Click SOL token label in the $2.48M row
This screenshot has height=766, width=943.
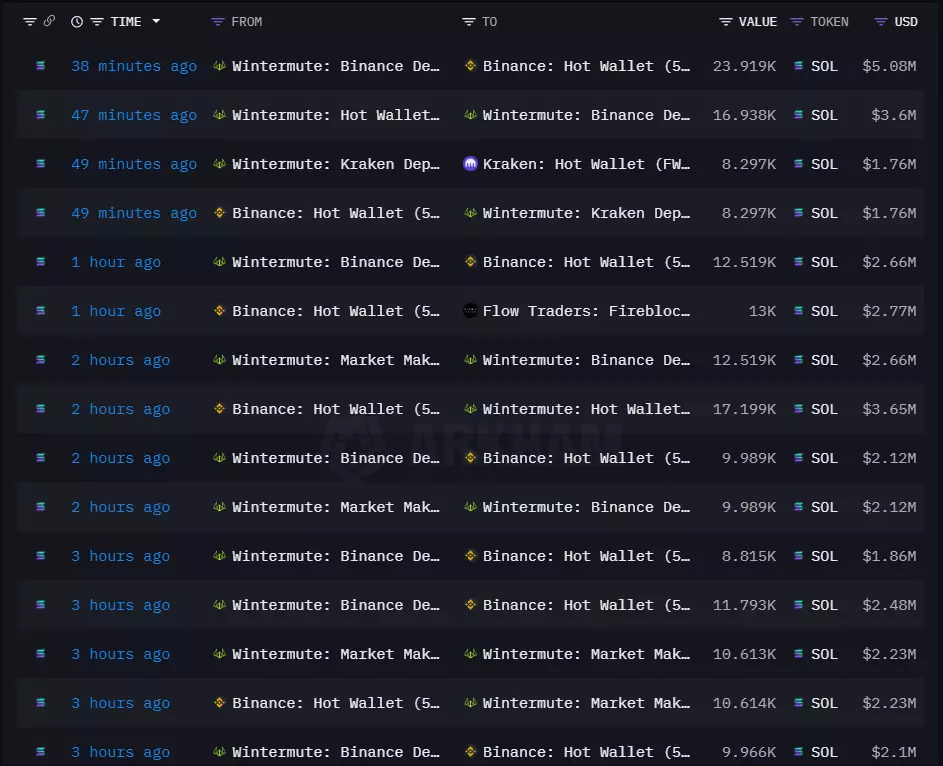point(824,605)
